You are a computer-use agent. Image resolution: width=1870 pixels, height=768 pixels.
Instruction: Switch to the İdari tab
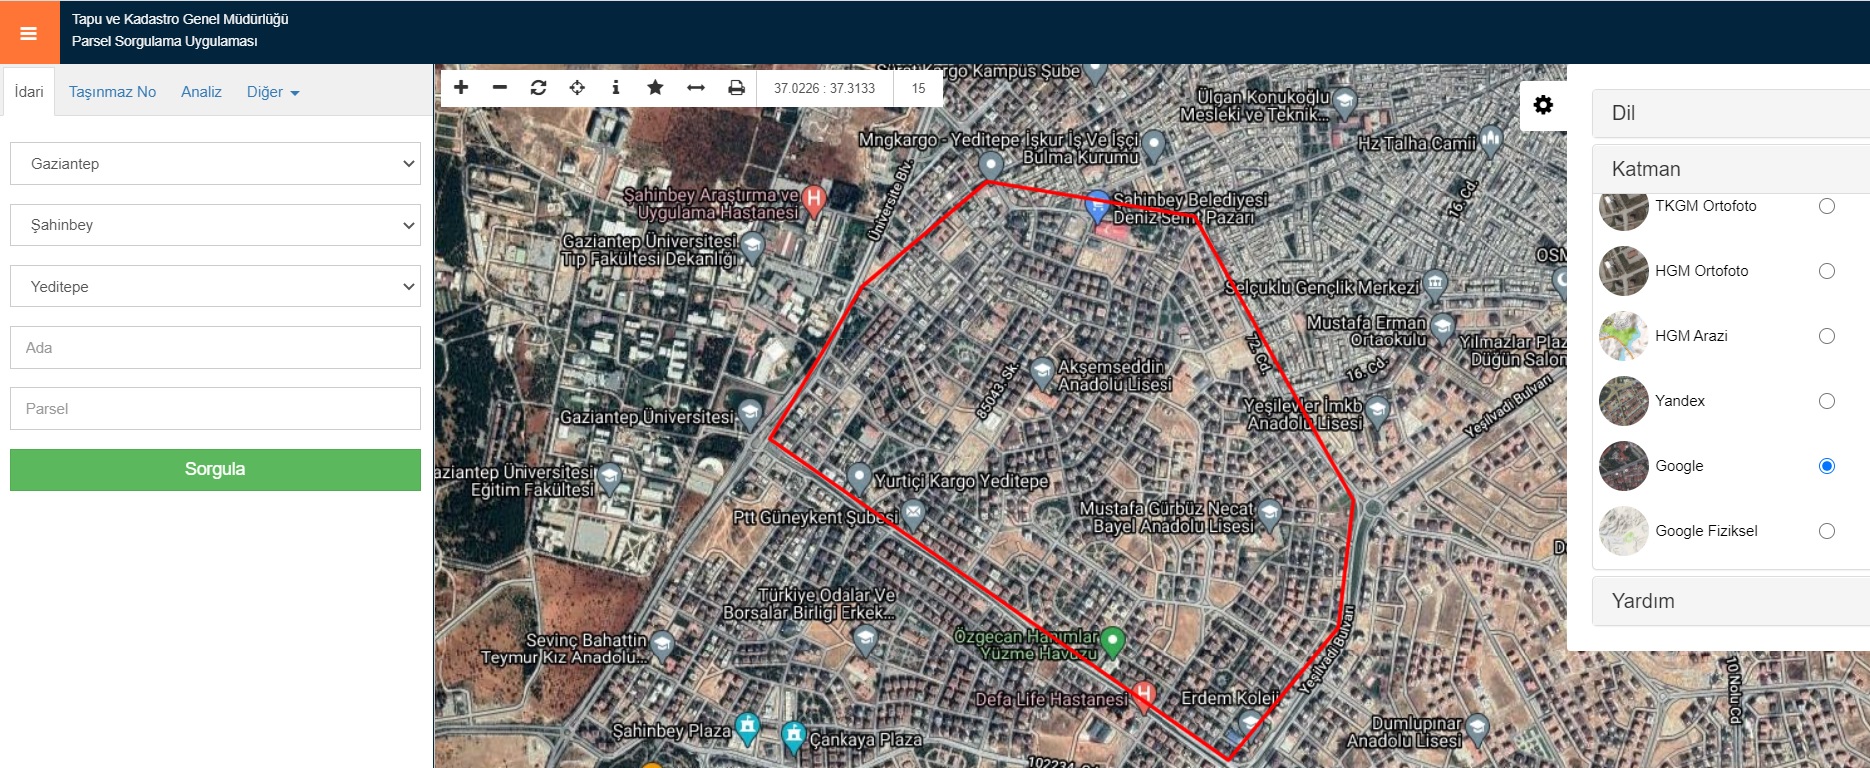pyautogui.click(x=29, y=92)
